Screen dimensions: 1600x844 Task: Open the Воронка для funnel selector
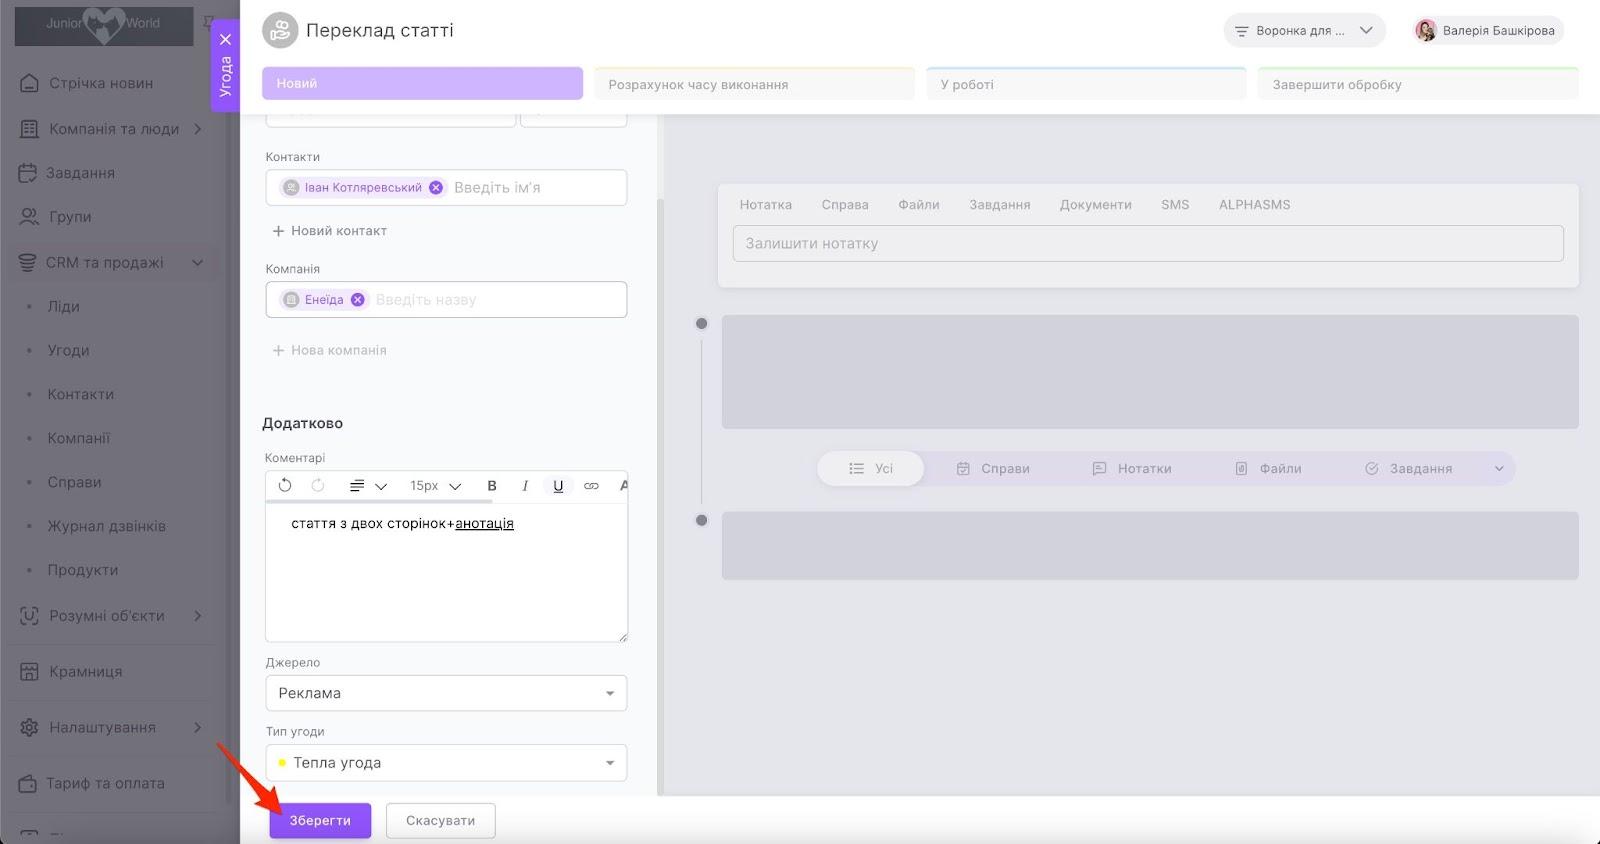click(1304, 31)
